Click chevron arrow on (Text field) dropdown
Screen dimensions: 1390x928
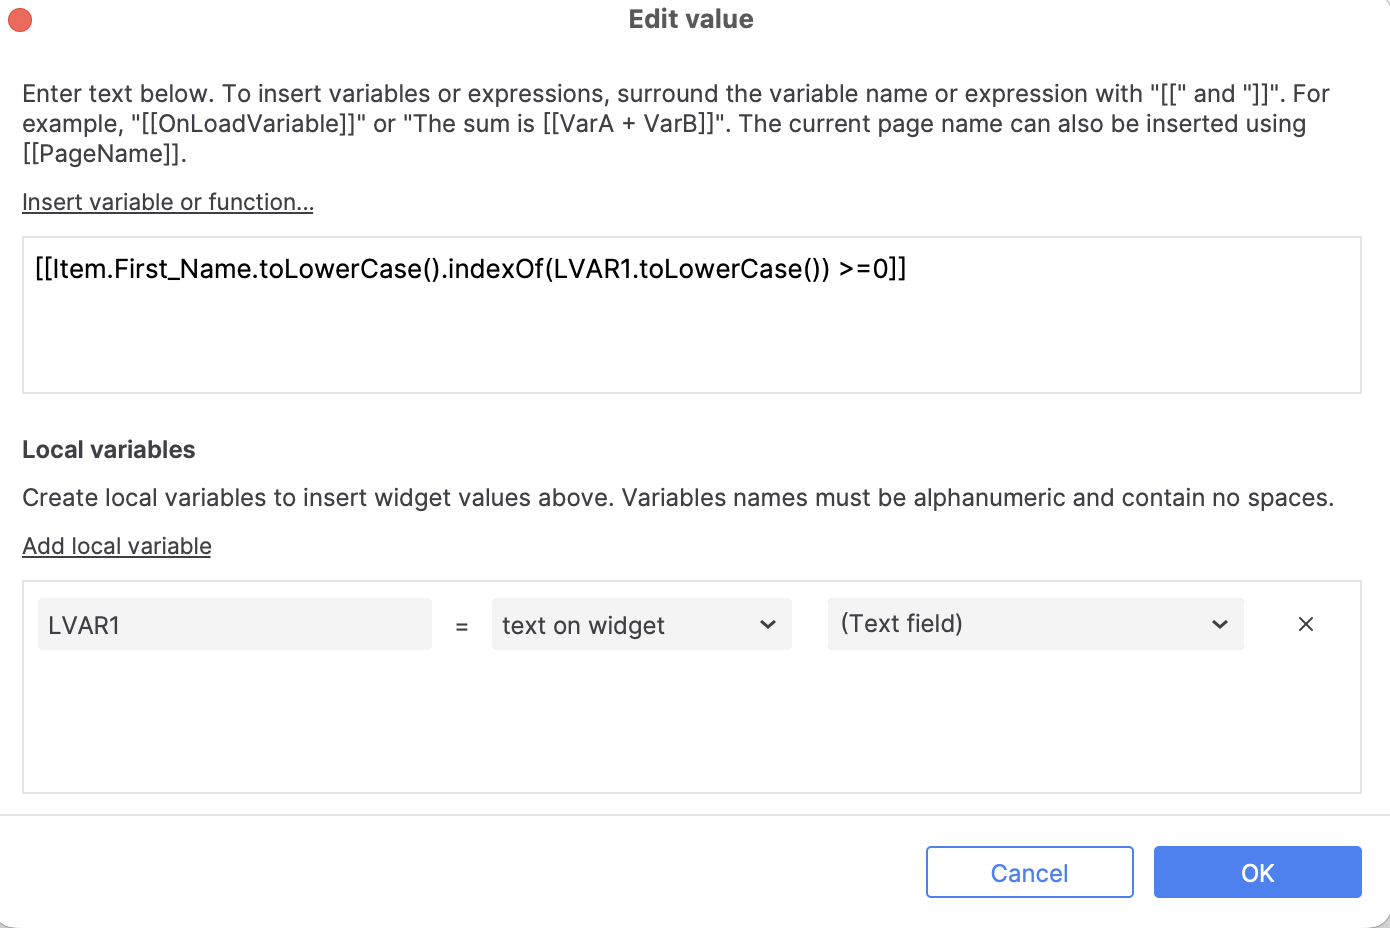coord(1219,625)
